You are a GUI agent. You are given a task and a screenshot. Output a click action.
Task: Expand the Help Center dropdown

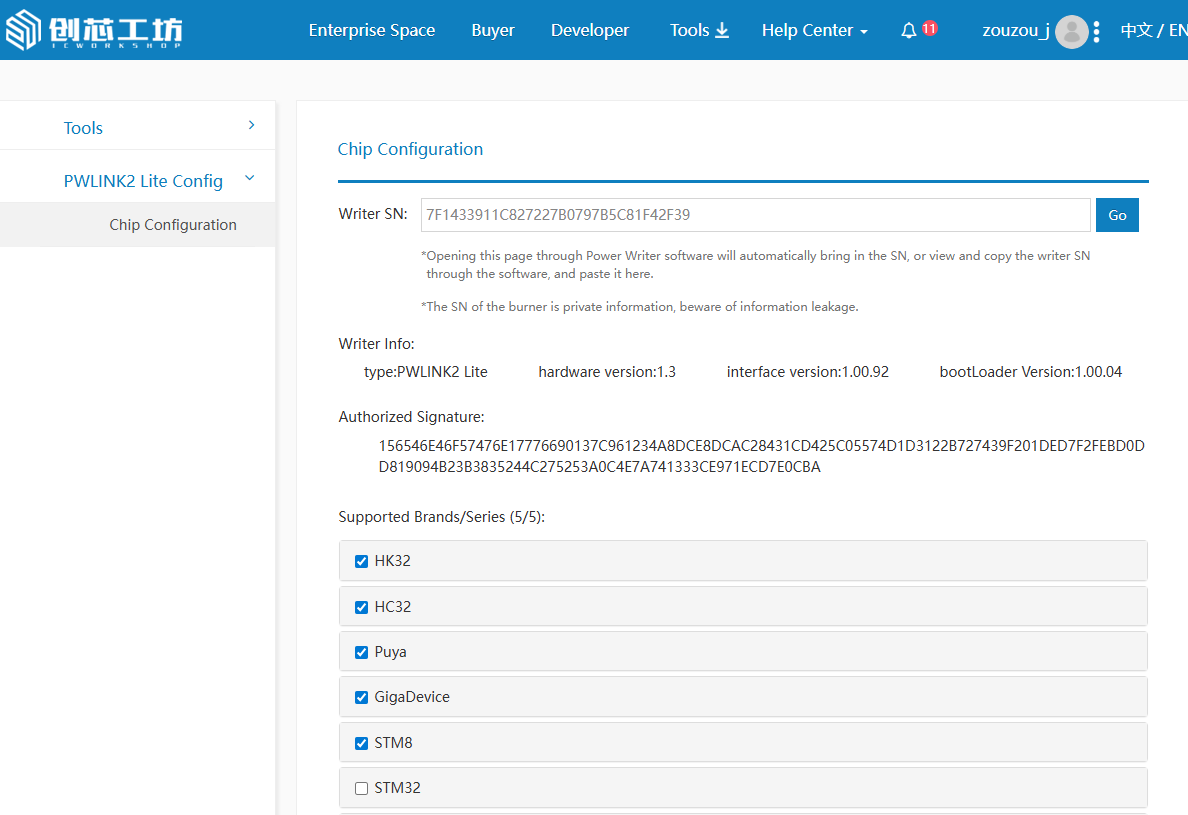point(814,31)
